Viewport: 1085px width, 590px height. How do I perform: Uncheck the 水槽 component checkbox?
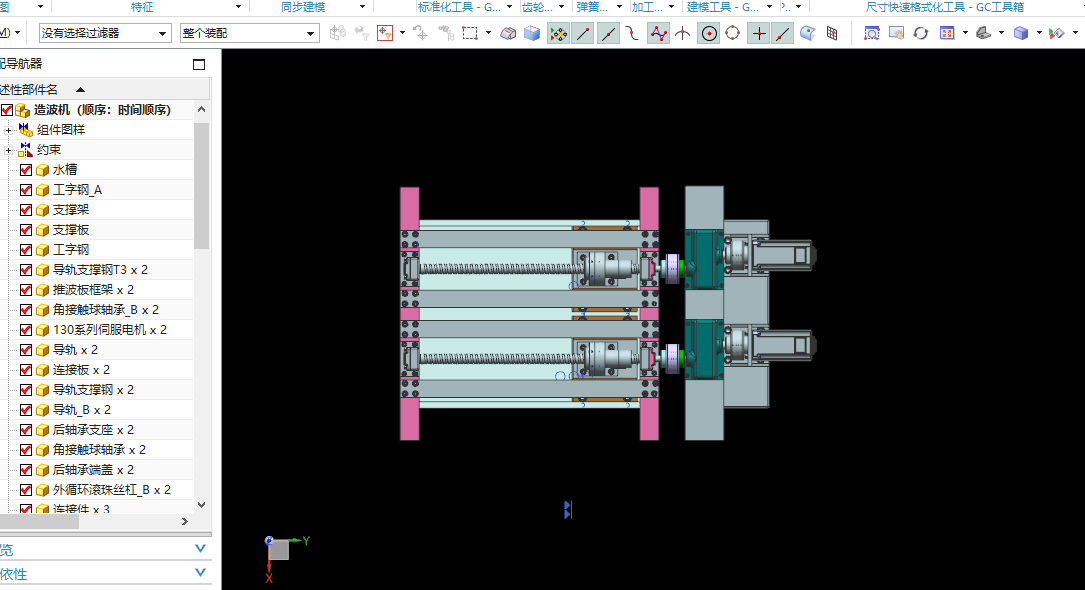click(x=26, y=169)
